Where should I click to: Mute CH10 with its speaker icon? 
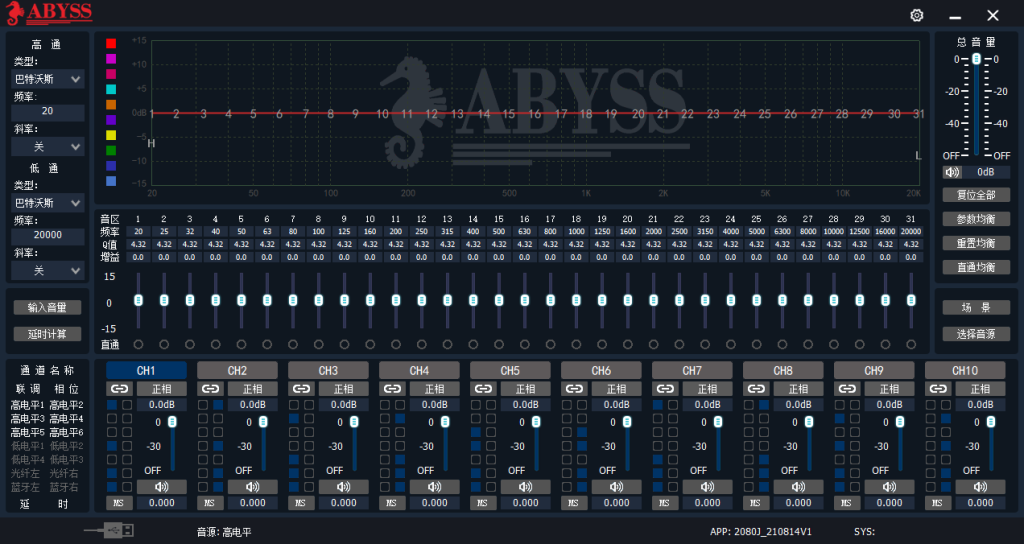pyautogui.click(x=980, y=487)
